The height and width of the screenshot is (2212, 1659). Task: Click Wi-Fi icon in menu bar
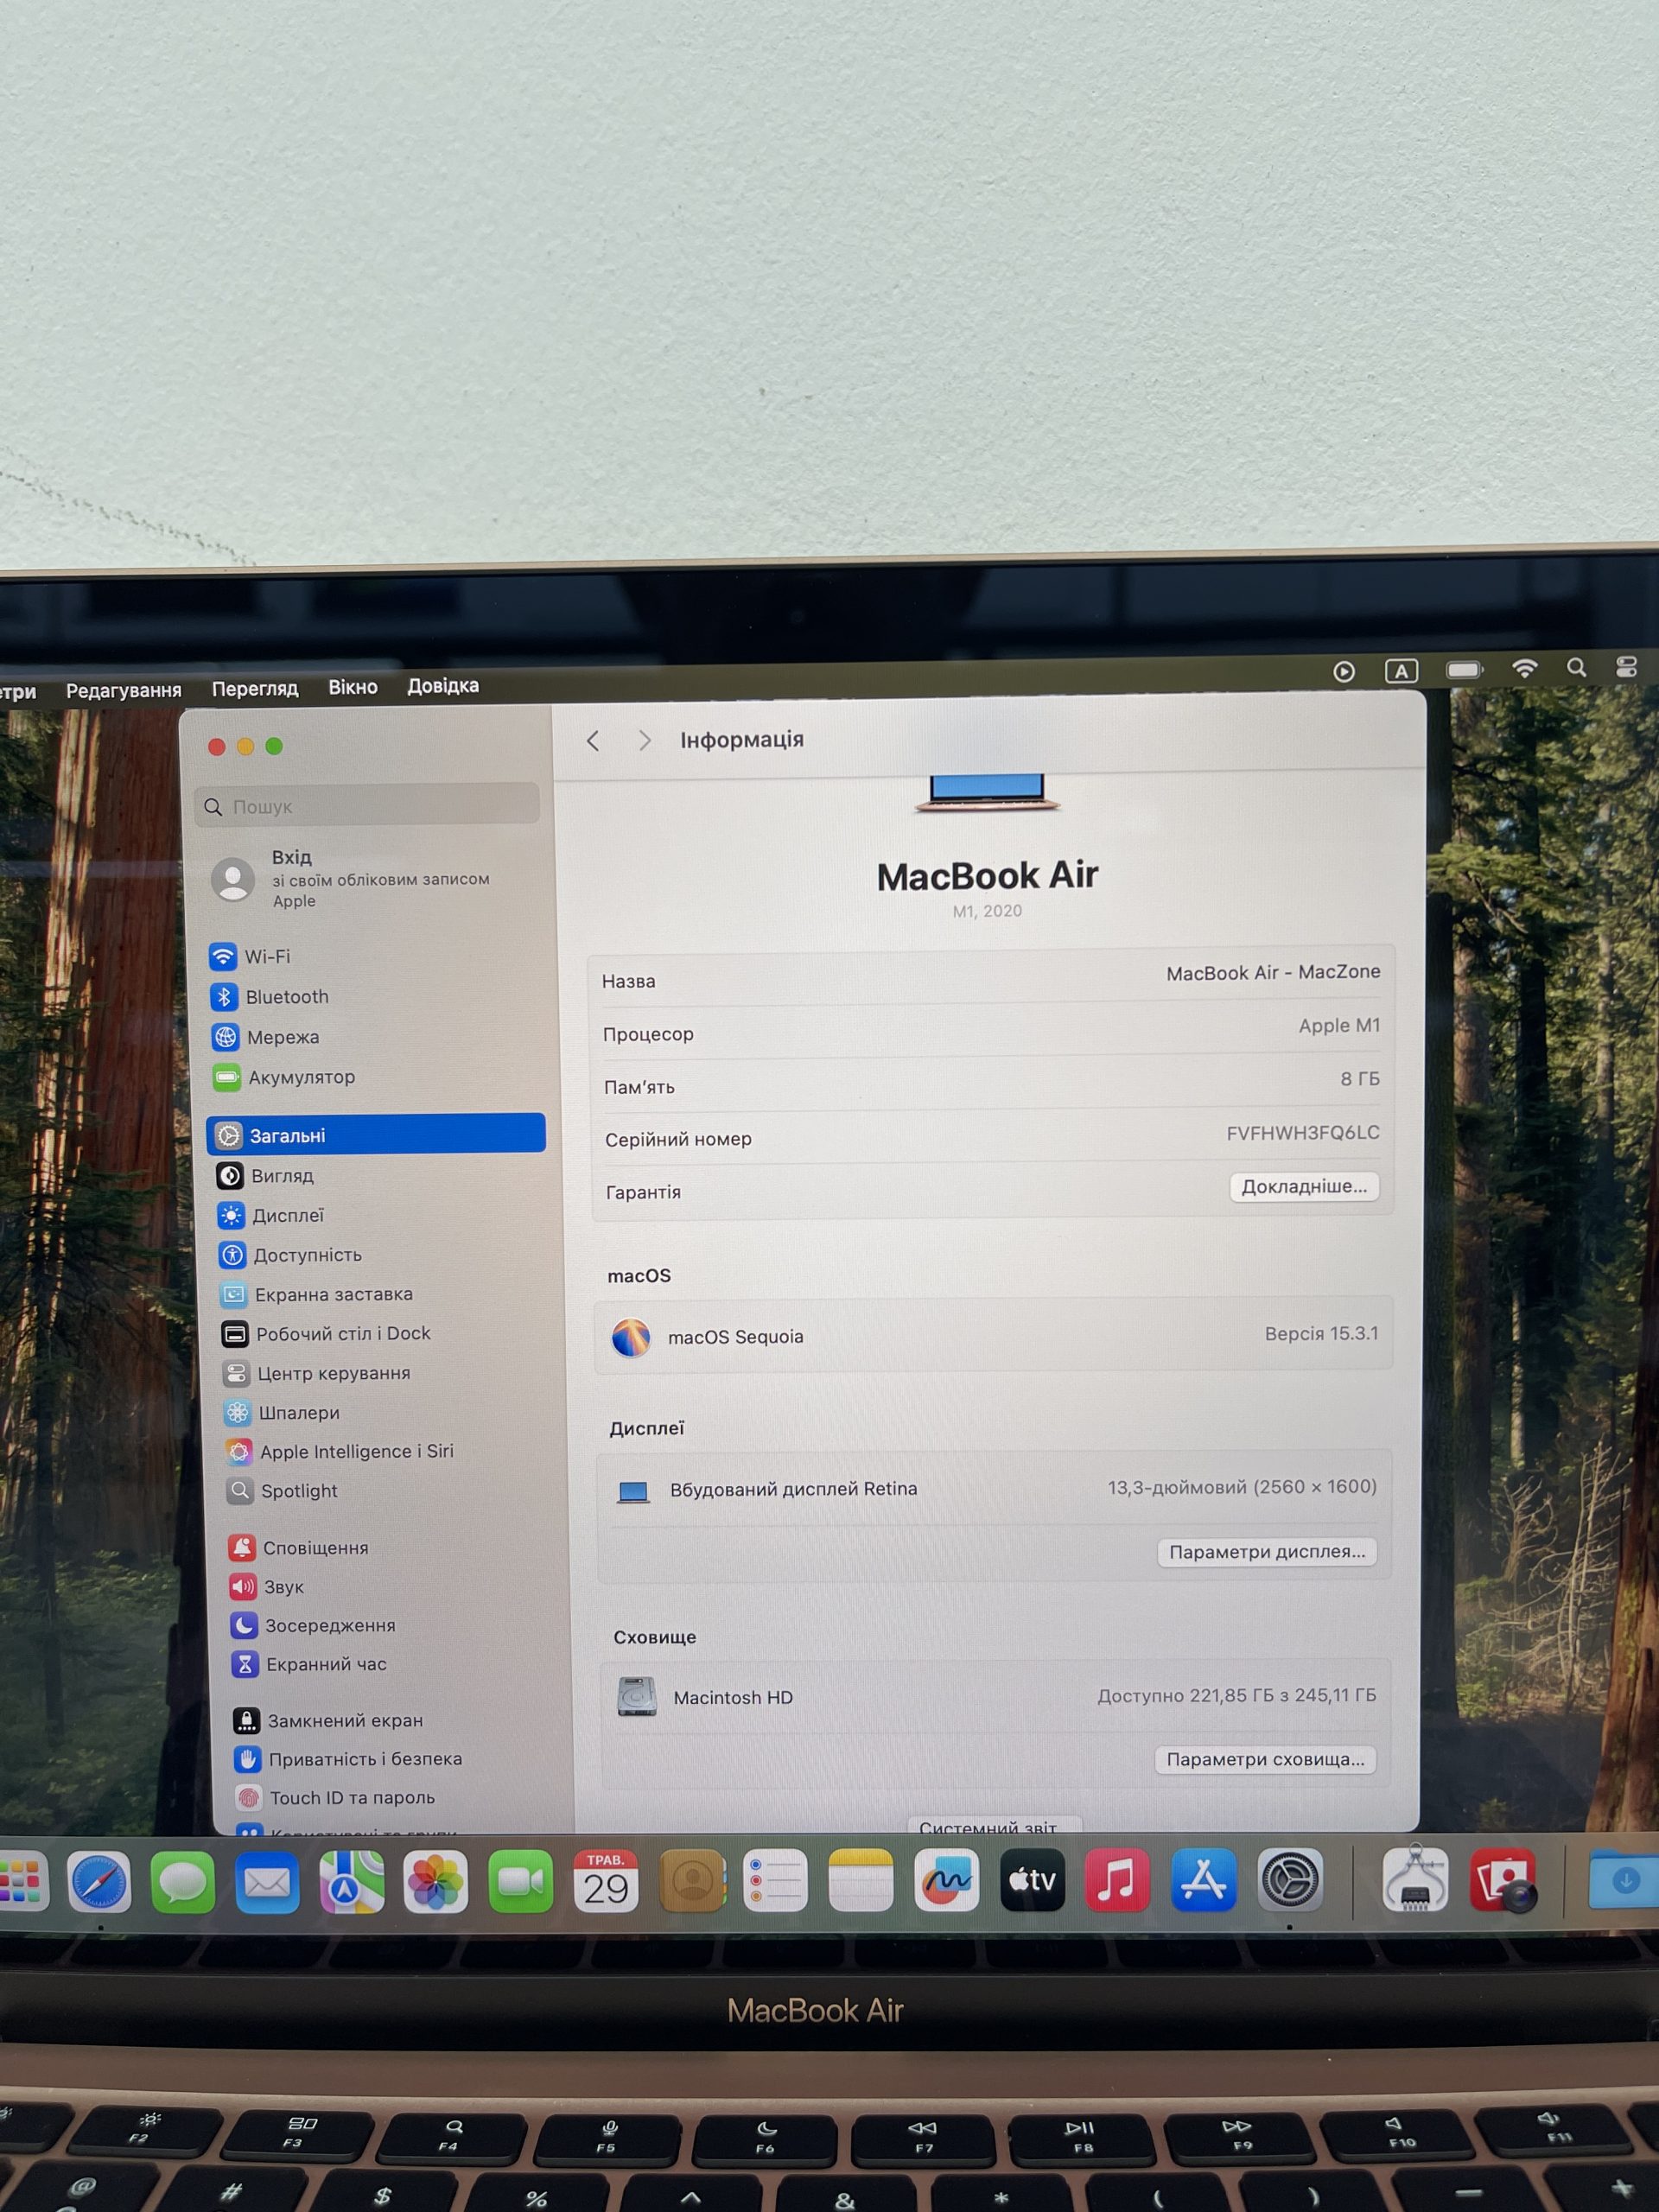(1524, 668)
